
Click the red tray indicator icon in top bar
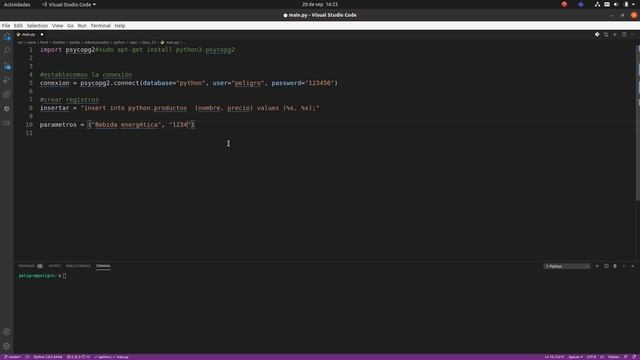tap(564, 4)
